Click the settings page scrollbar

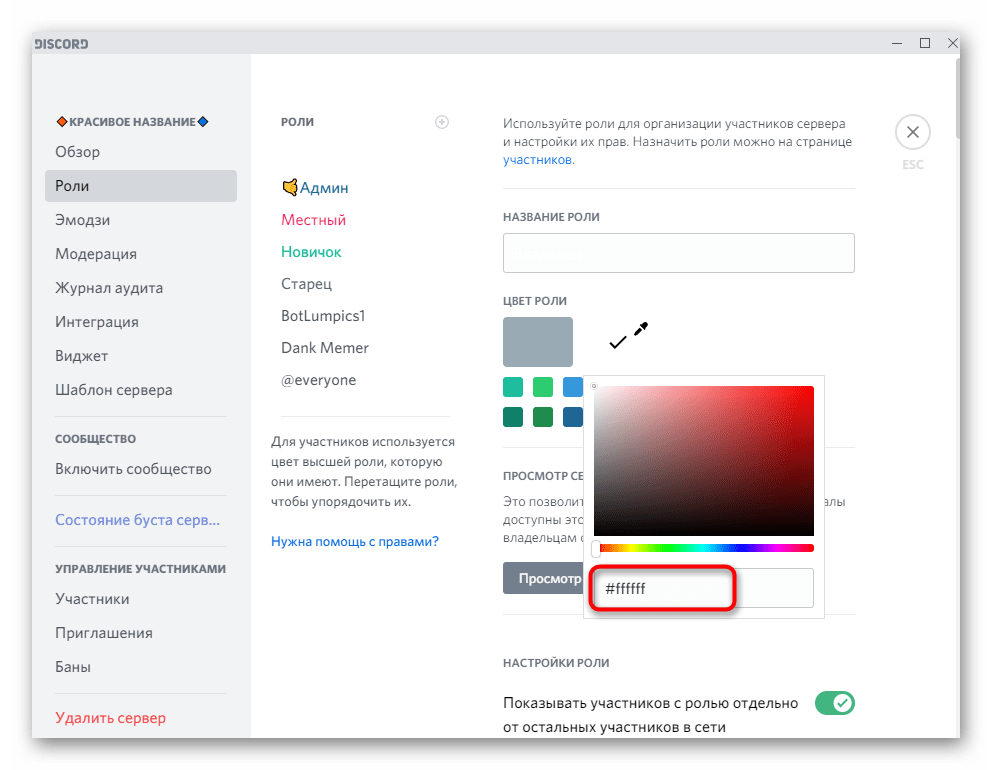(958, 98)
